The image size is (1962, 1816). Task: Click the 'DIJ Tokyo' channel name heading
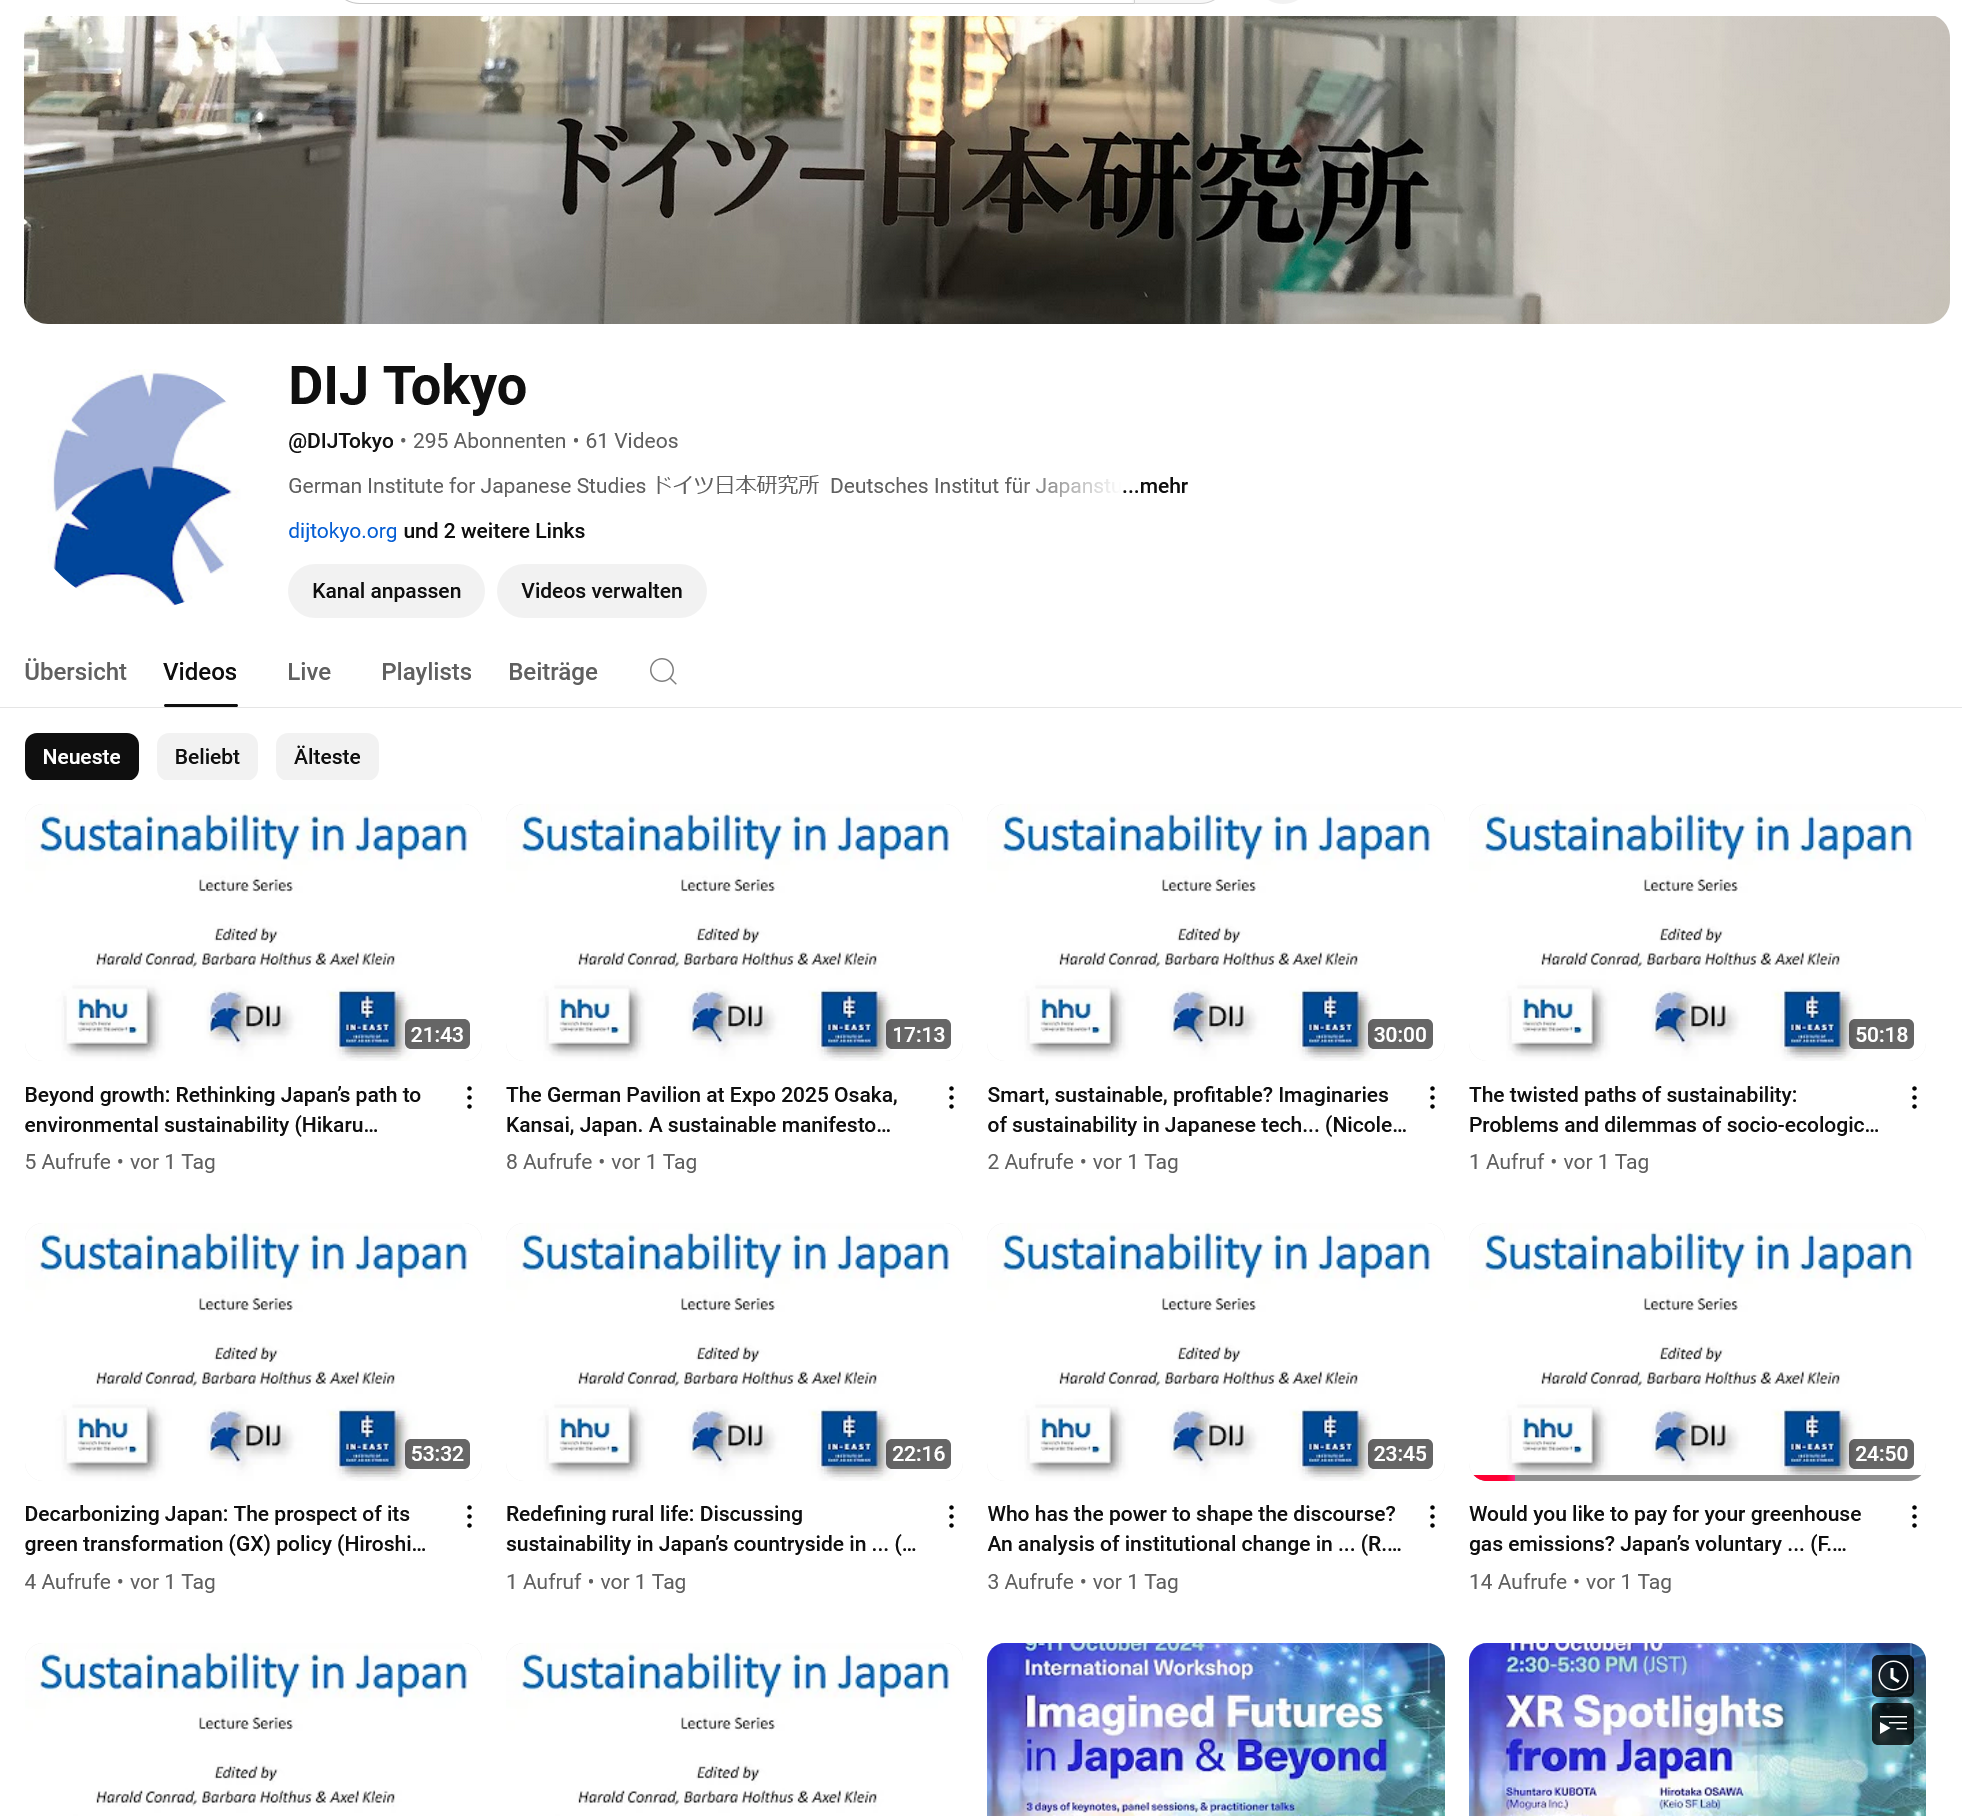click(407, 386)
